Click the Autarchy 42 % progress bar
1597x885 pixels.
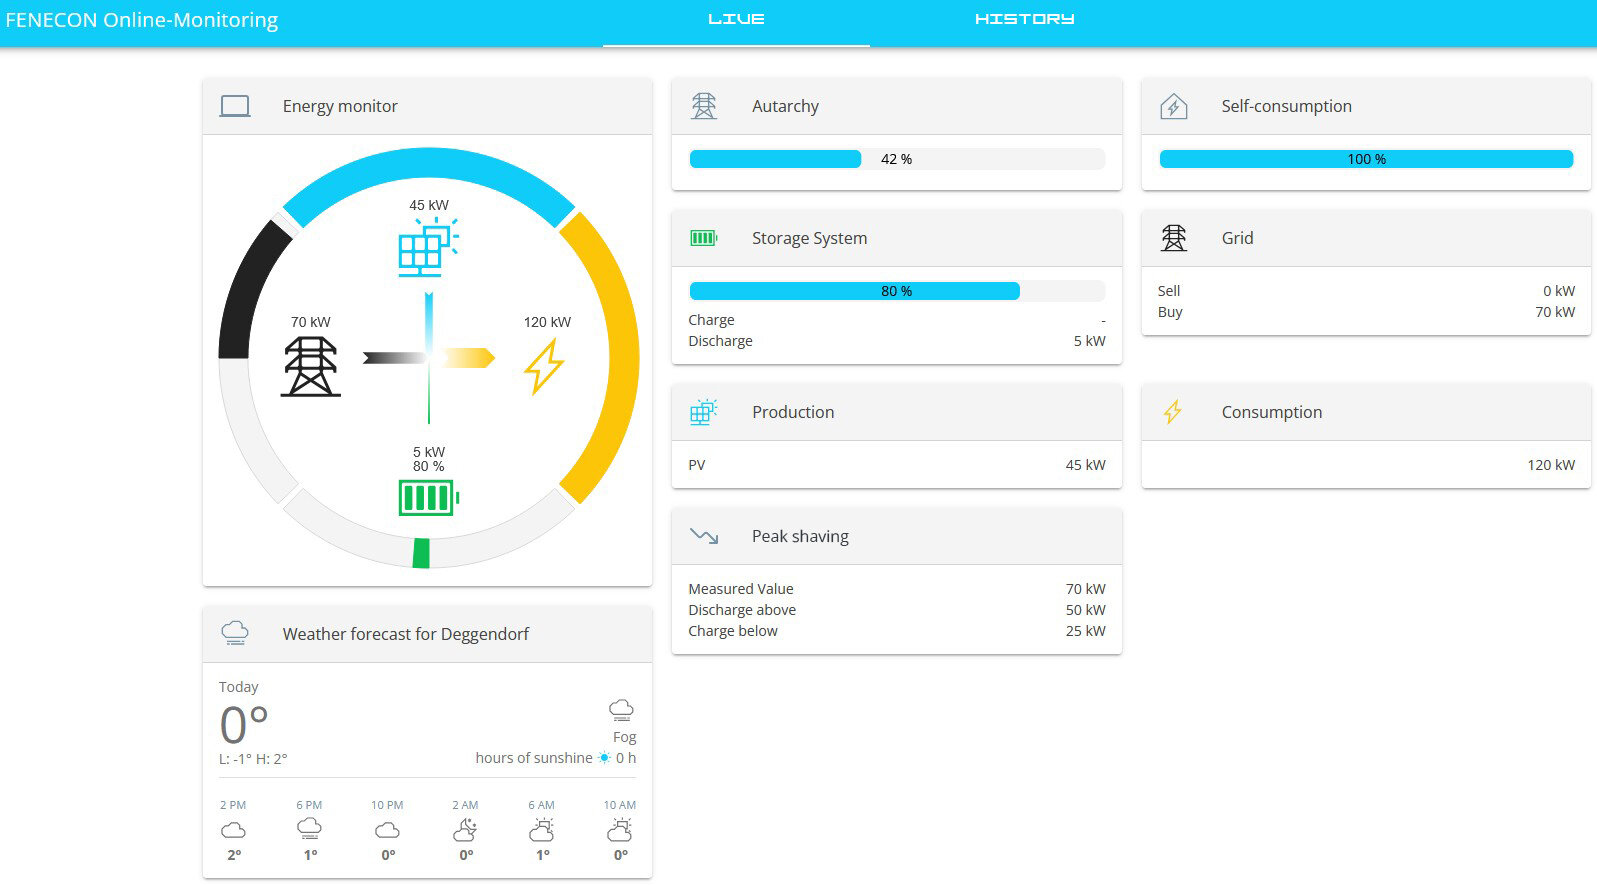pos(896,159)
